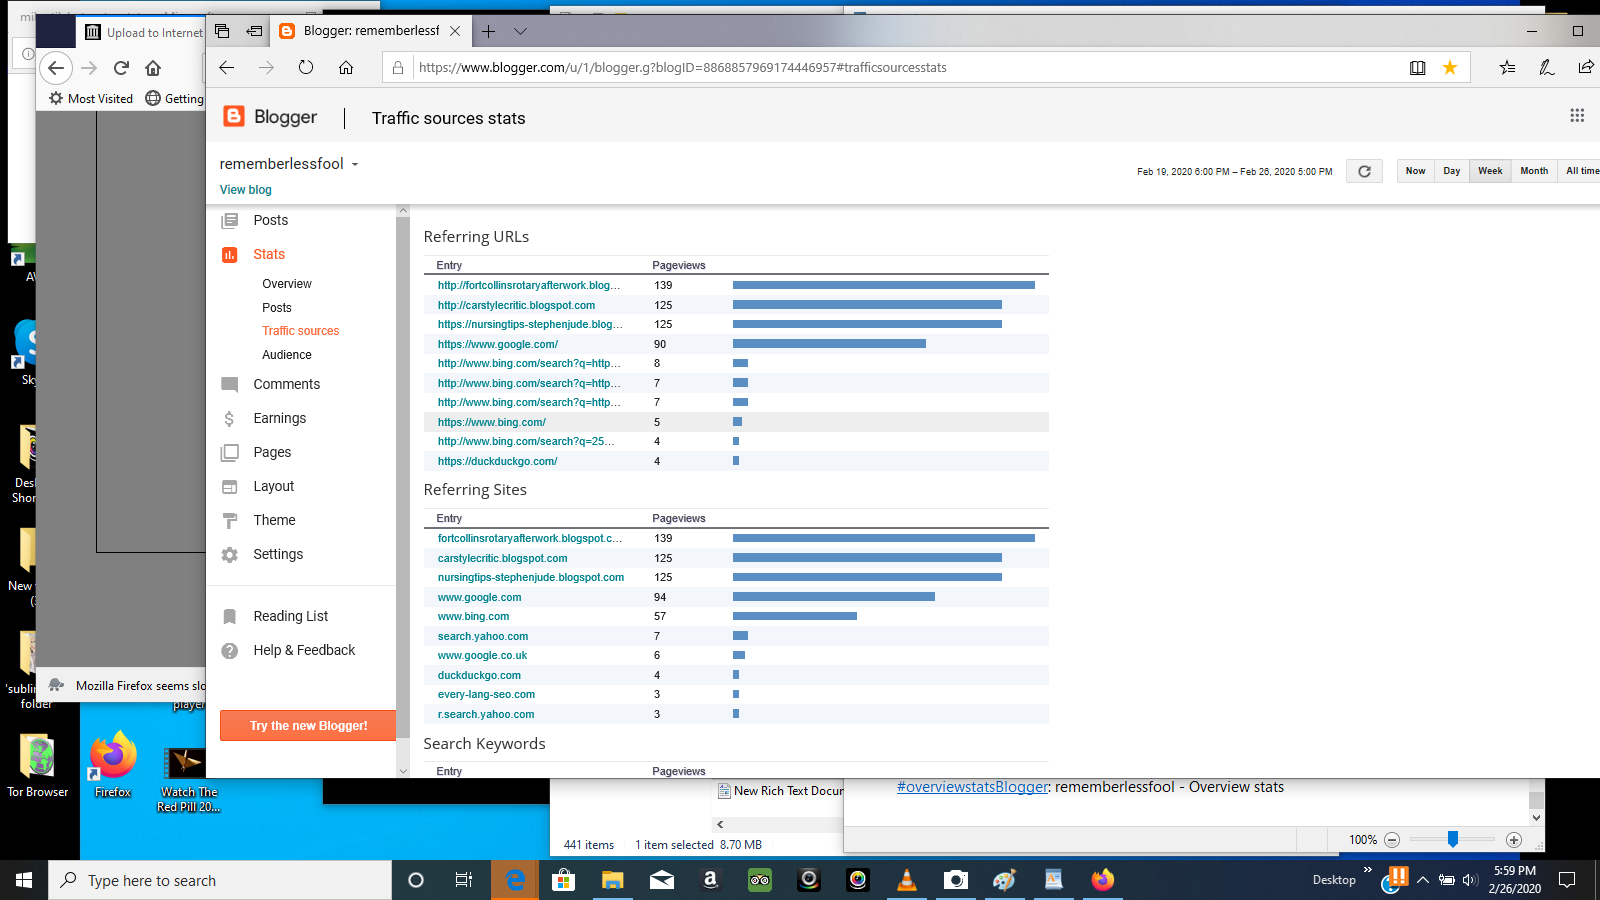Open the every-lang-seo.com link
1600x900 pixels.
(x=486, y=694)
